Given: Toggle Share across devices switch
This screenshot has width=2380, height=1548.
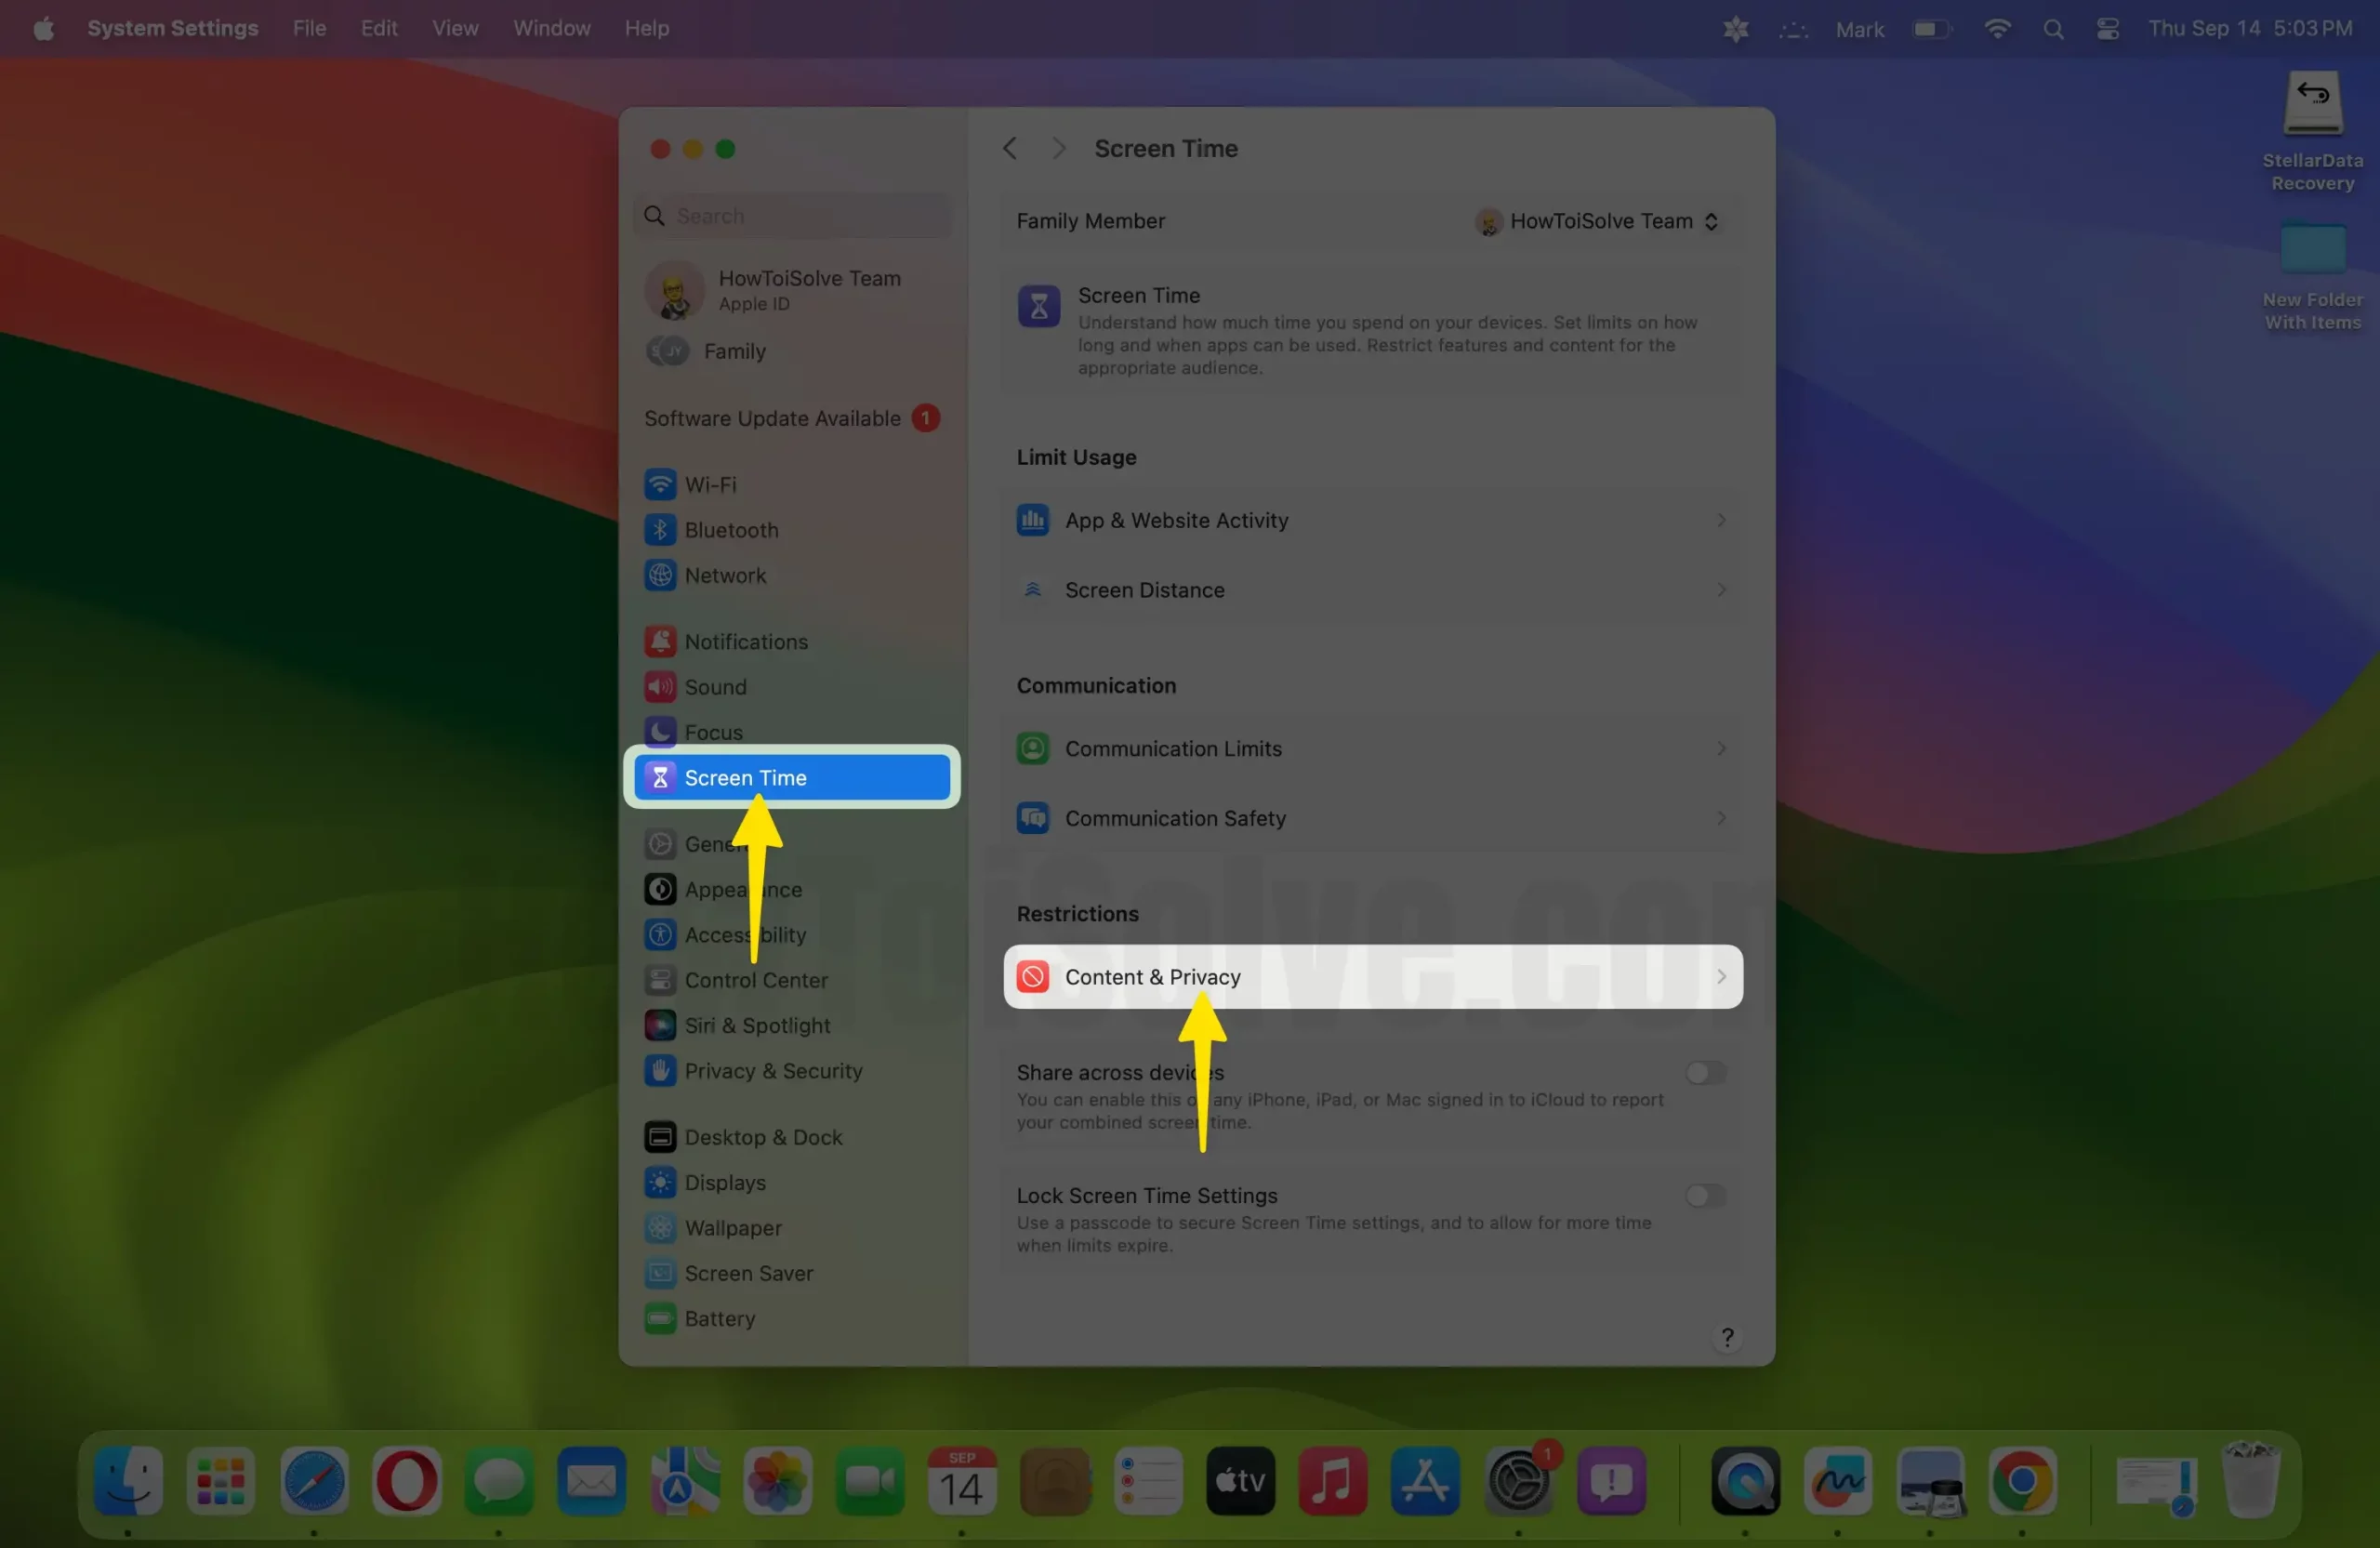Looking at the screenshot, I should 1705,1073.
